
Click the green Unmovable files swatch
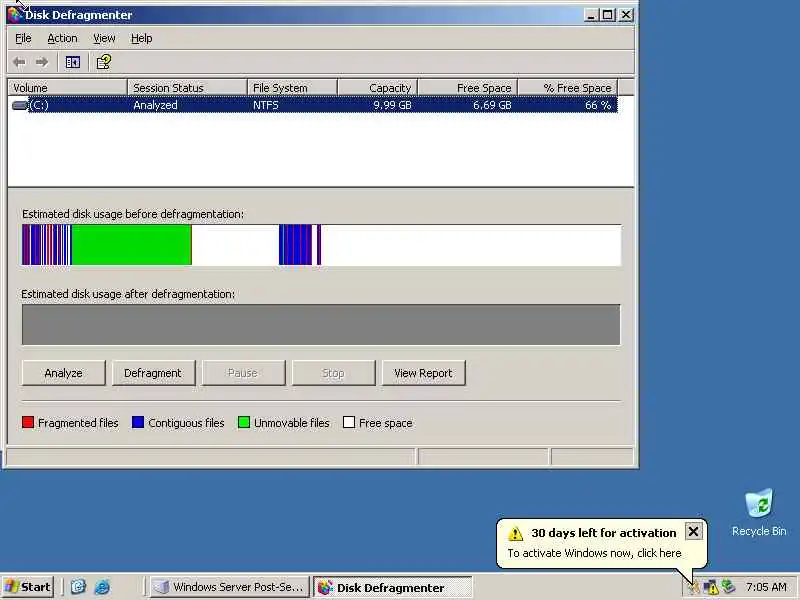point(244,422)
